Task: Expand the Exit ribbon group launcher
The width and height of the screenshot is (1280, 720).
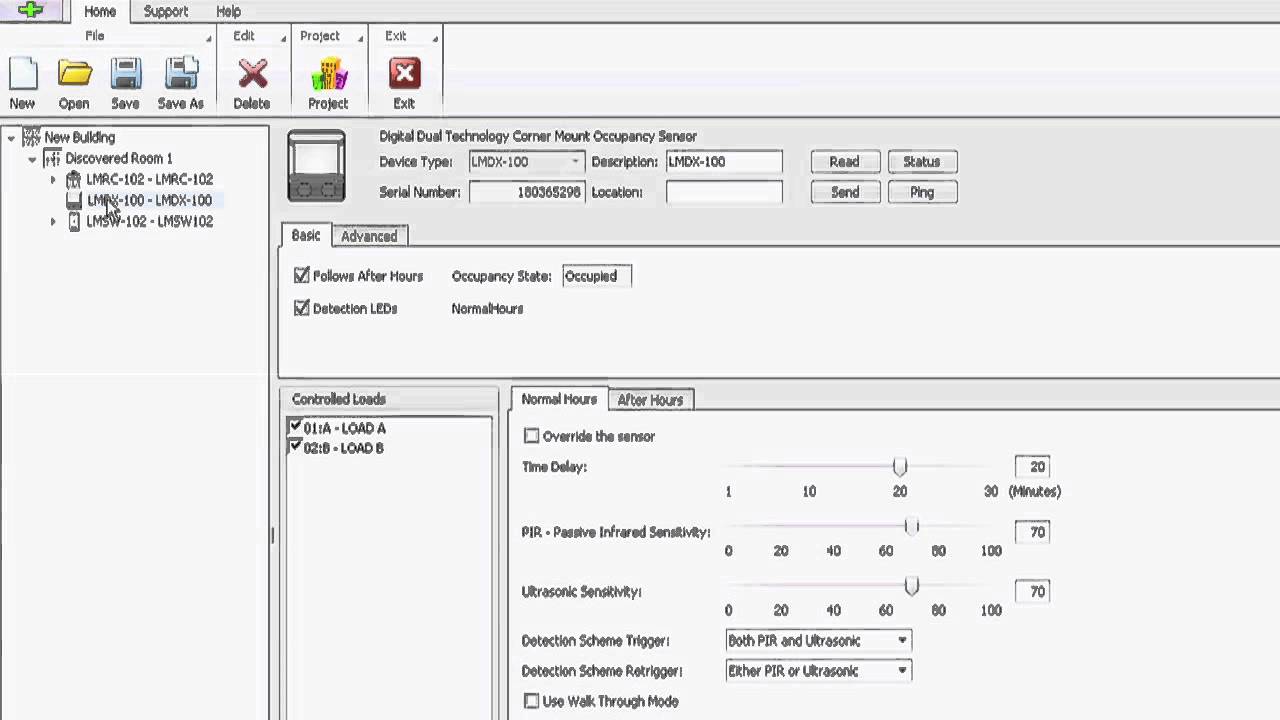Action: [x=435, y=38]
